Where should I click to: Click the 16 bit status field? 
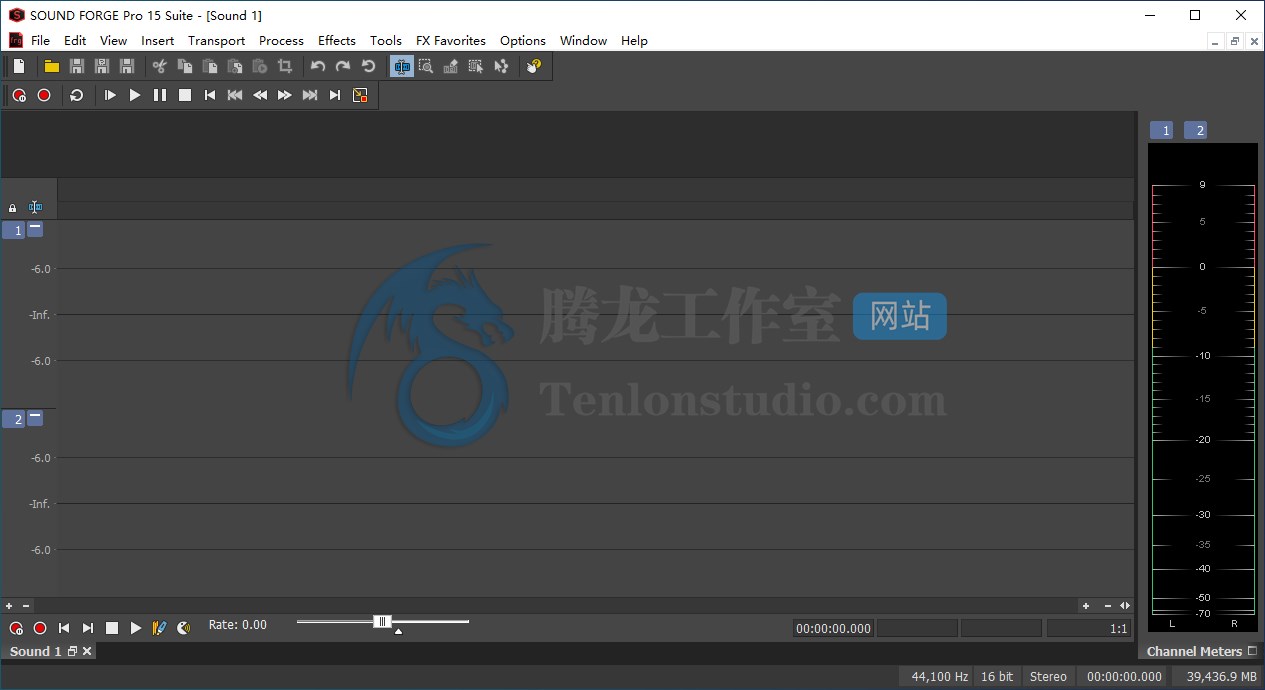pos(997,677)
